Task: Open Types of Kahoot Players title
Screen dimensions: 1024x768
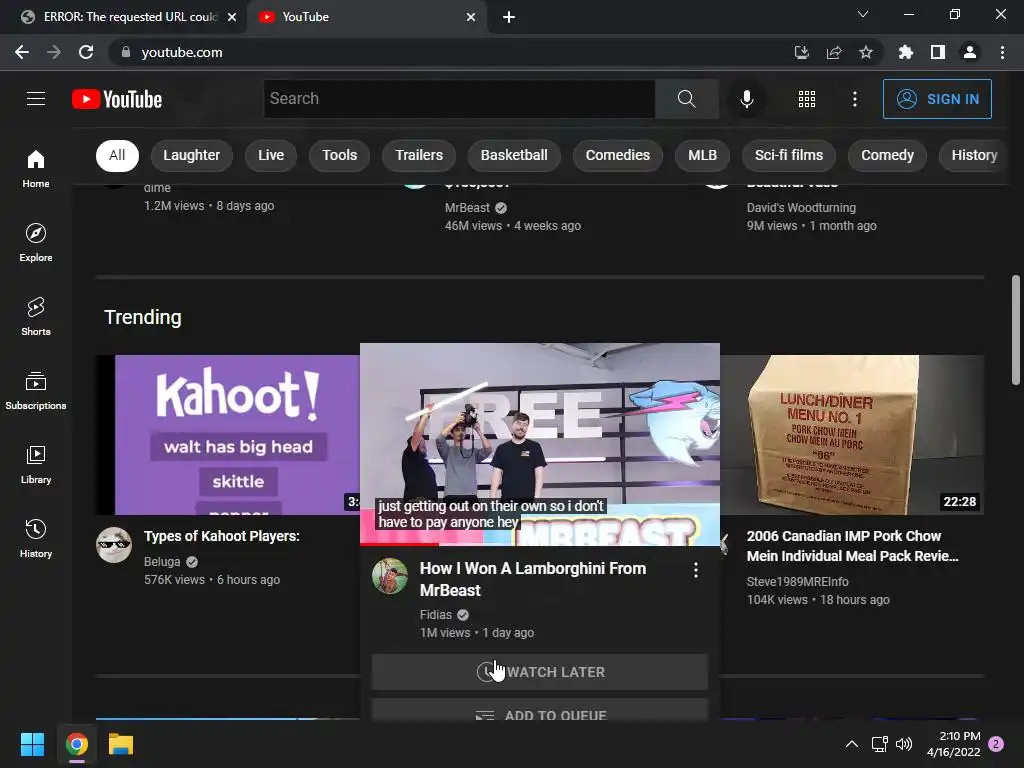Action: tap(221, 536)
